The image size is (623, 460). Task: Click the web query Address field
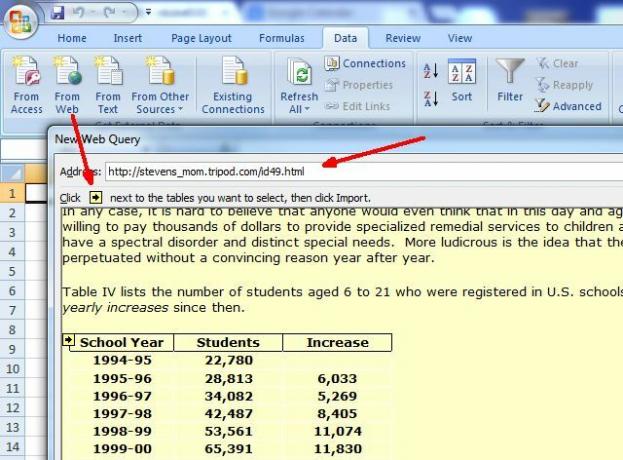[364, 172]
